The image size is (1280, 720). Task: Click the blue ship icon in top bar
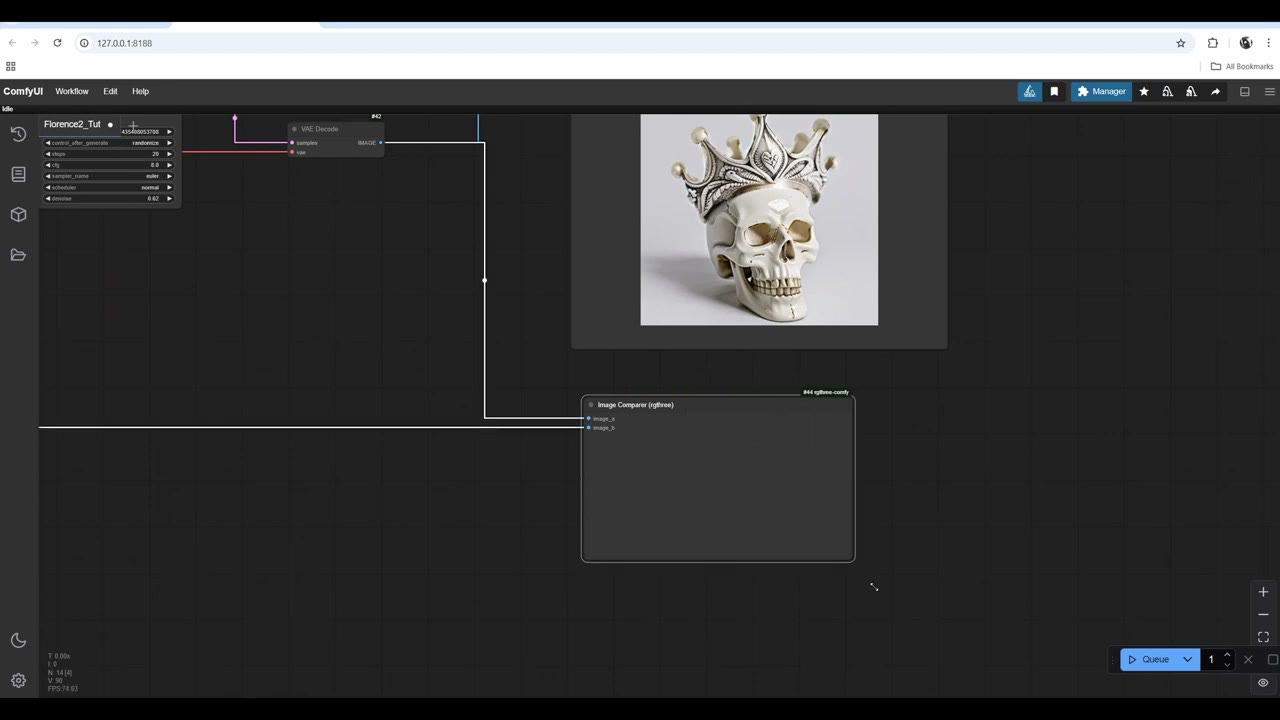[1029, 91]
